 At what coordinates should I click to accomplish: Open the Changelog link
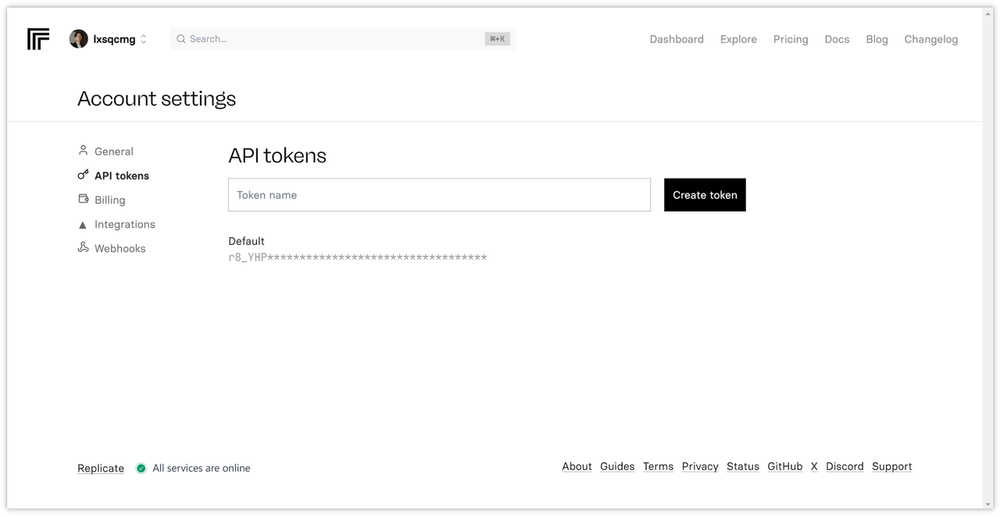pos(931,39)
